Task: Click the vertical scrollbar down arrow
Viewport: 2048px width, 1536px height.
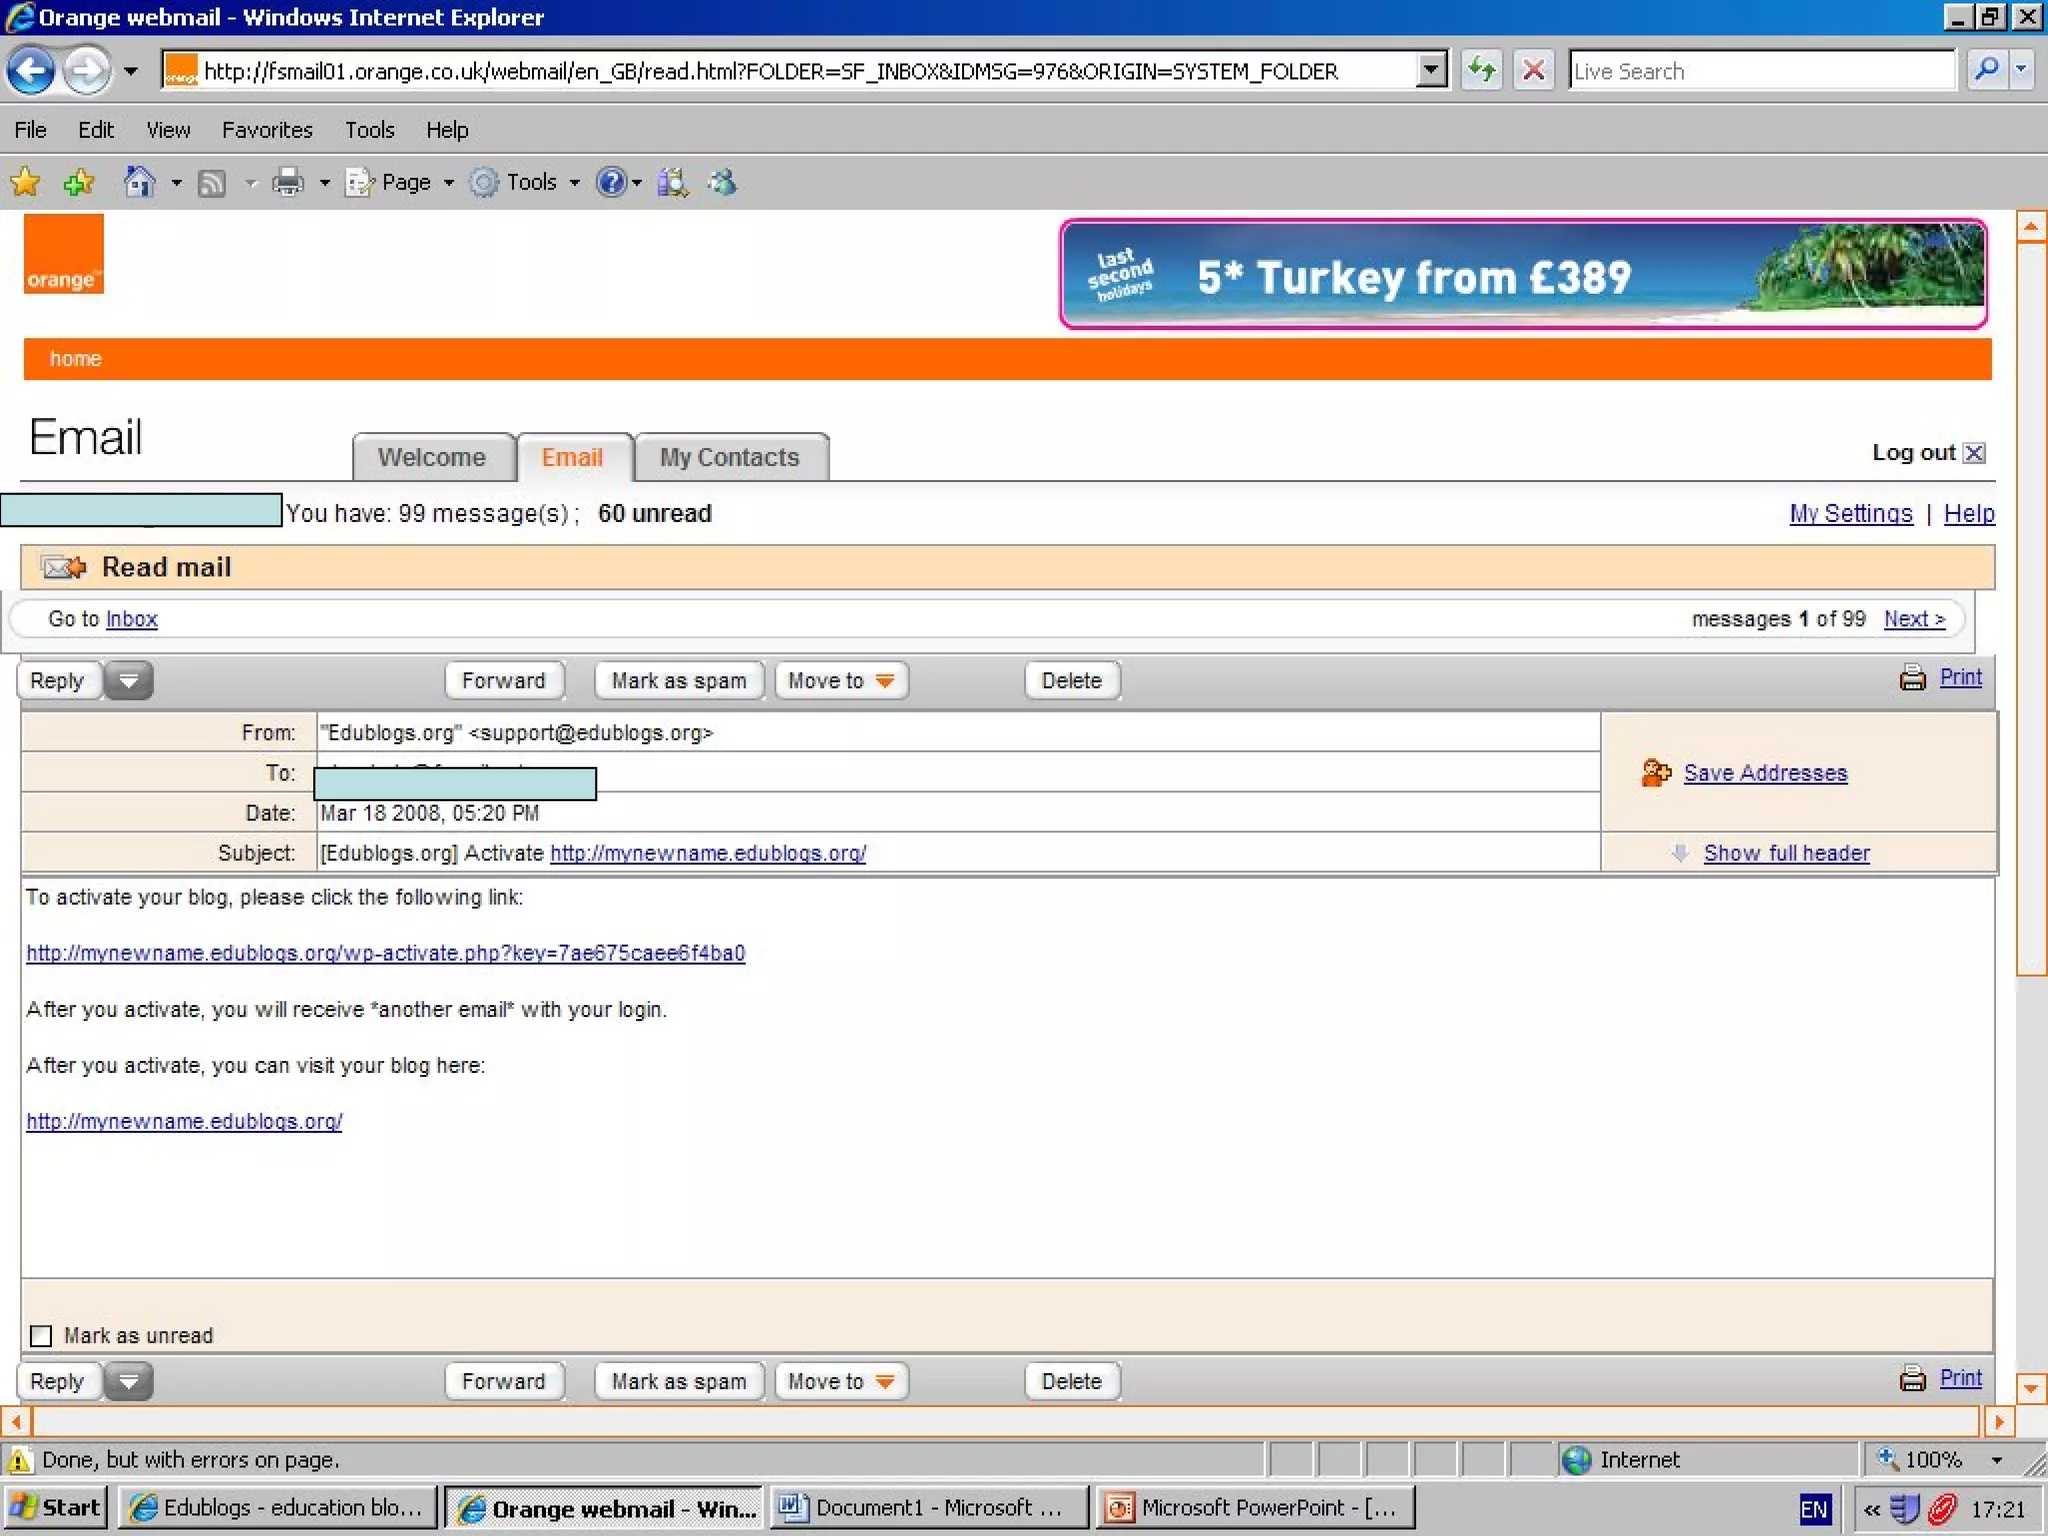Action: pyautogui.click(x=2030, y=1388)
